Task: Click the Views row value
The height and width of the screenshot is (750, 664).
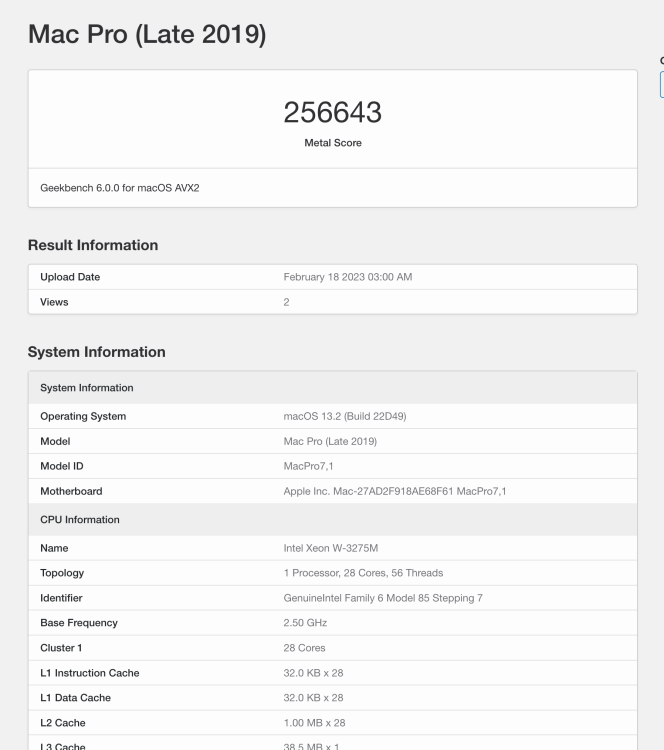Action: (286, 302)
